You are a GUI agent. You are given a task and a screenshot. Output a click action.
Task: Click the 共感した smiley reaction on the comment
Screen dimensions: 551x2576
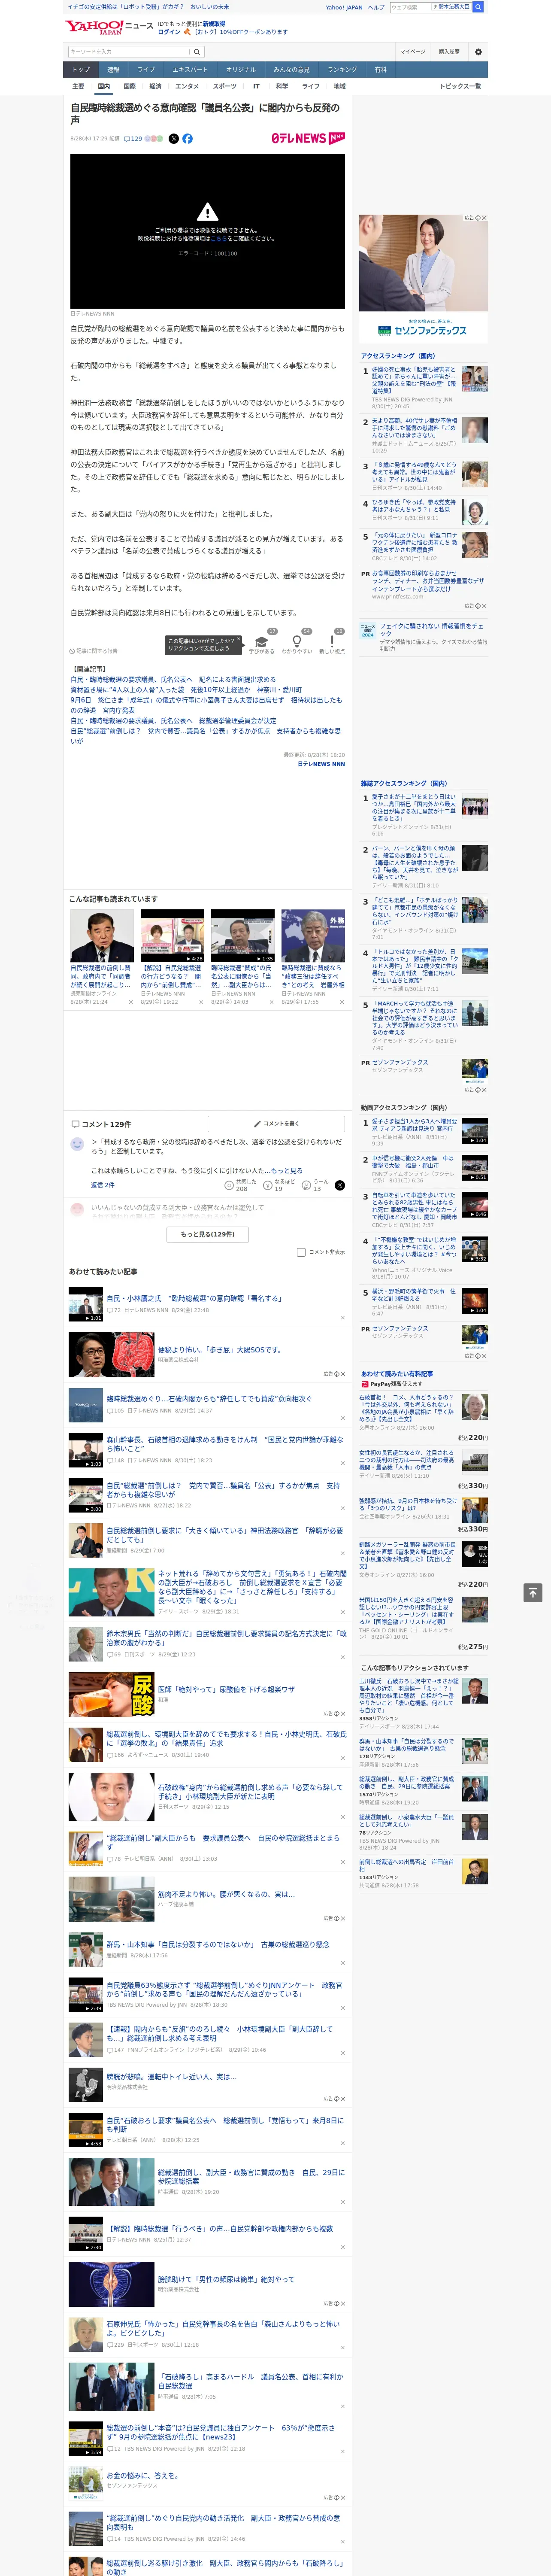242,1185
